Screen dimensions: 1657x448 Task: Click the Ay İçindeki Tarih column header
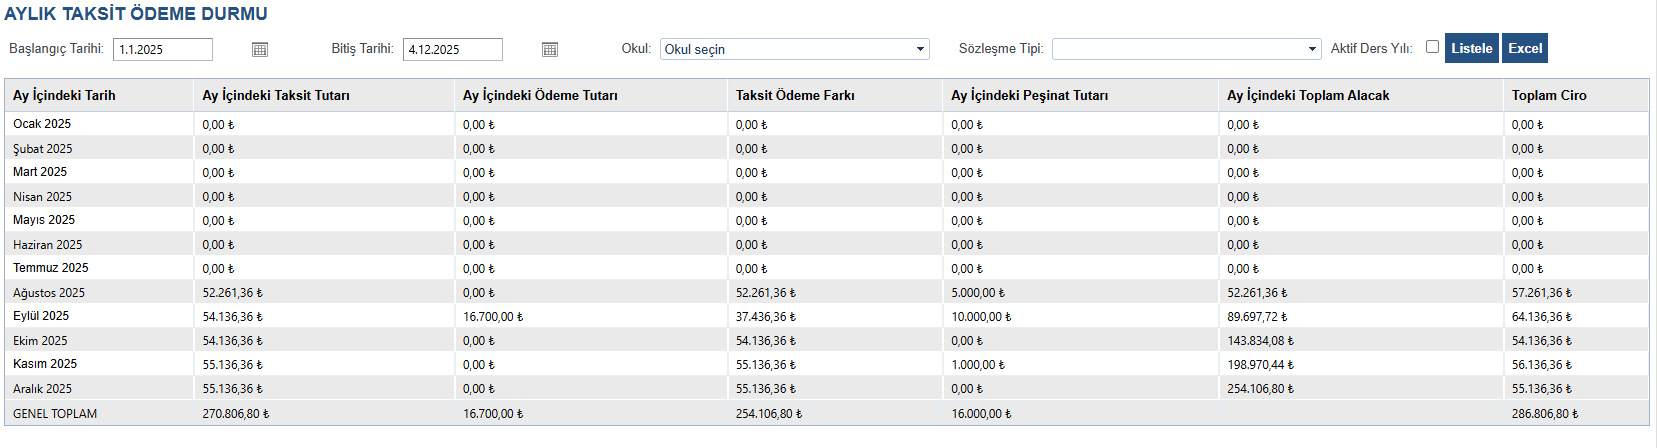coord(64,96)
